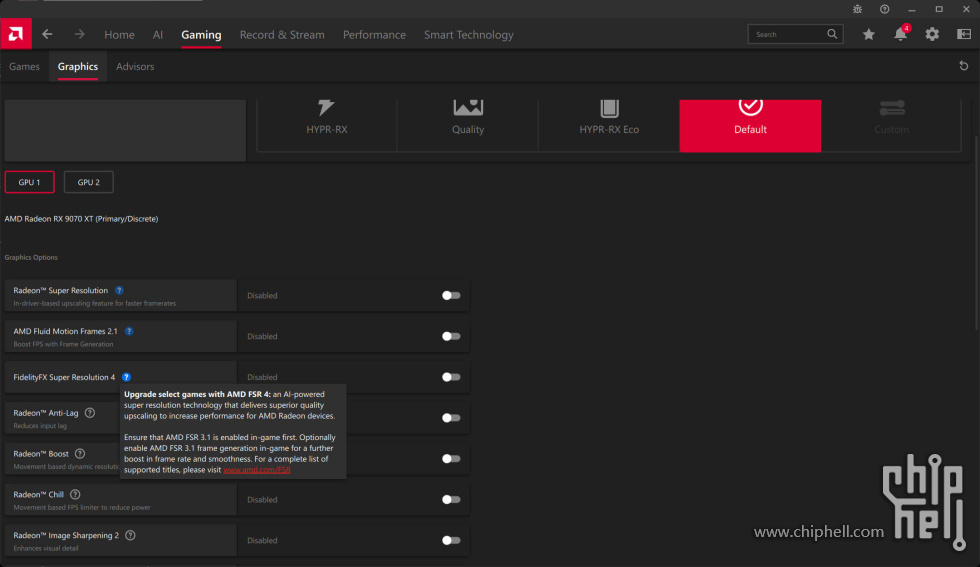Open Radeon Super Resolution help icon
The image size is (980, 567).
coord(119,290)
